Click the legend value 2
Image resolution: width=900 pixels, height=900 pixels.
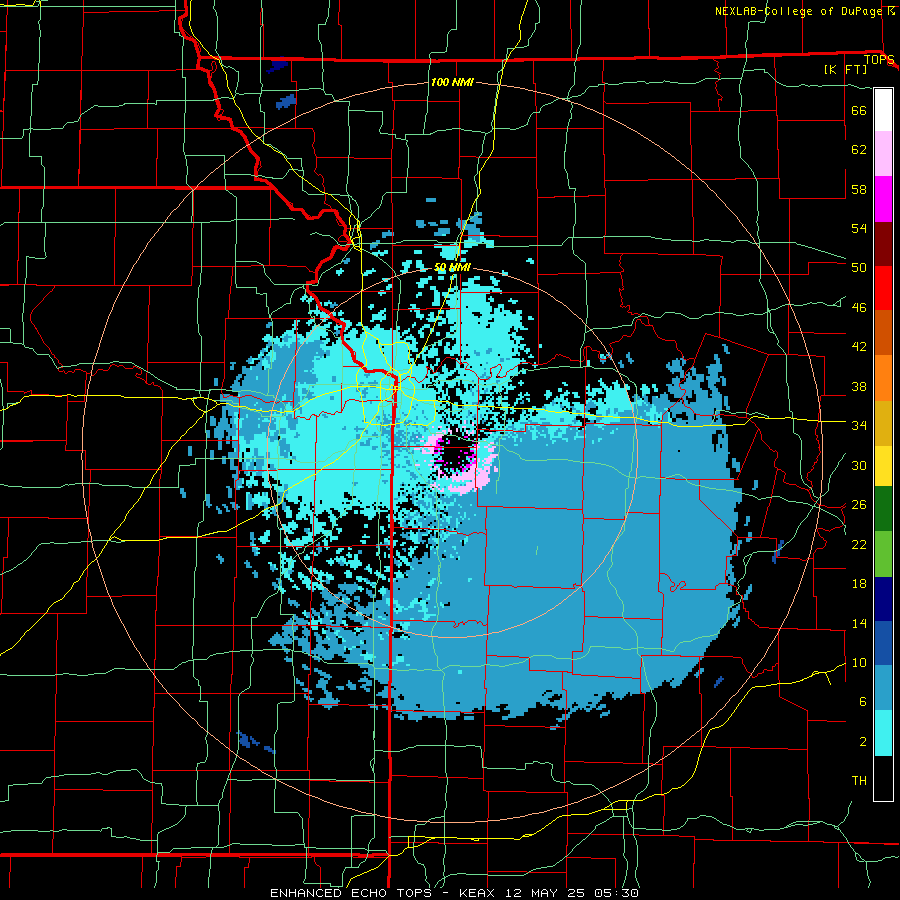pos(863,741)
